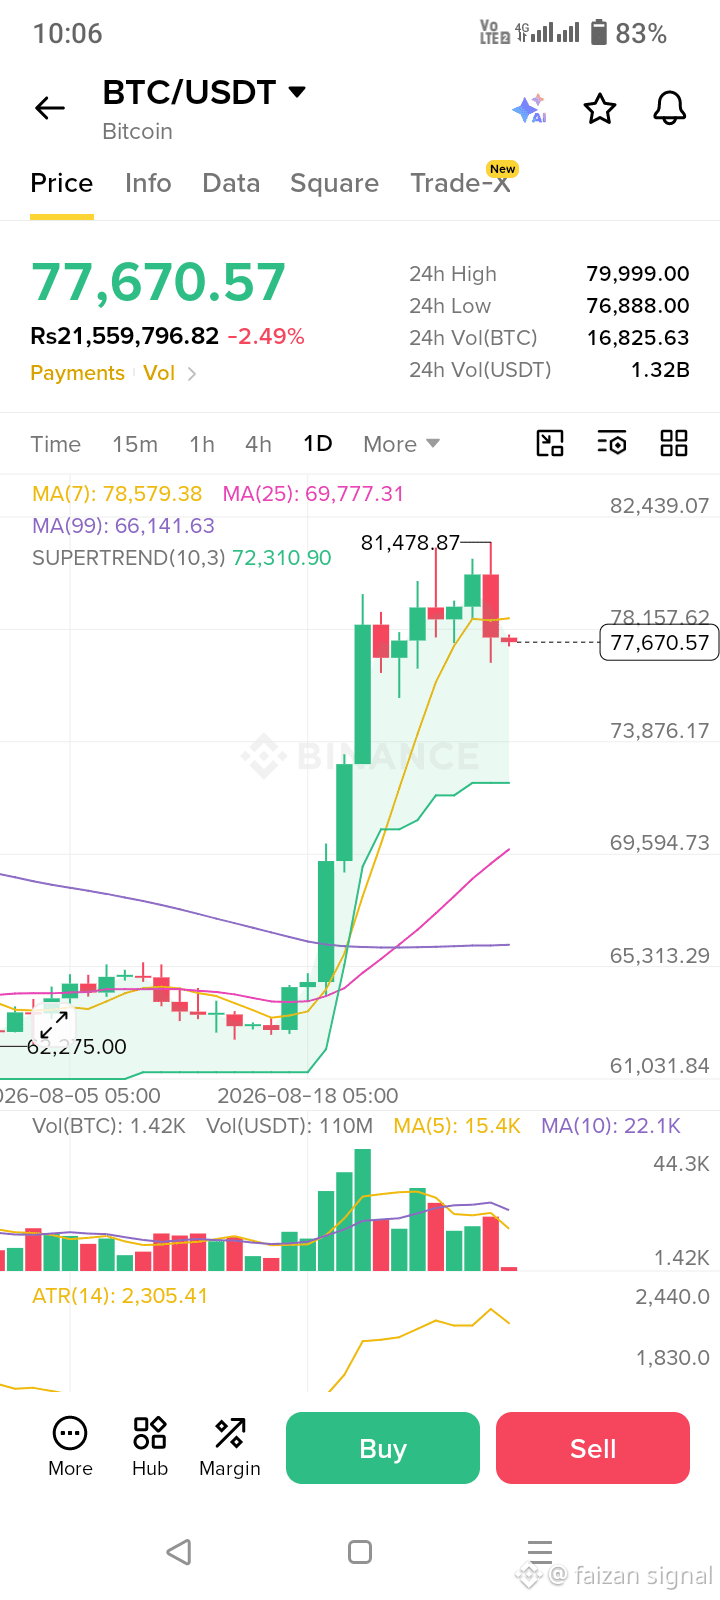Tap the Rs21,559,796.82 converted price
720x1600 pixels.
point(125,336)
